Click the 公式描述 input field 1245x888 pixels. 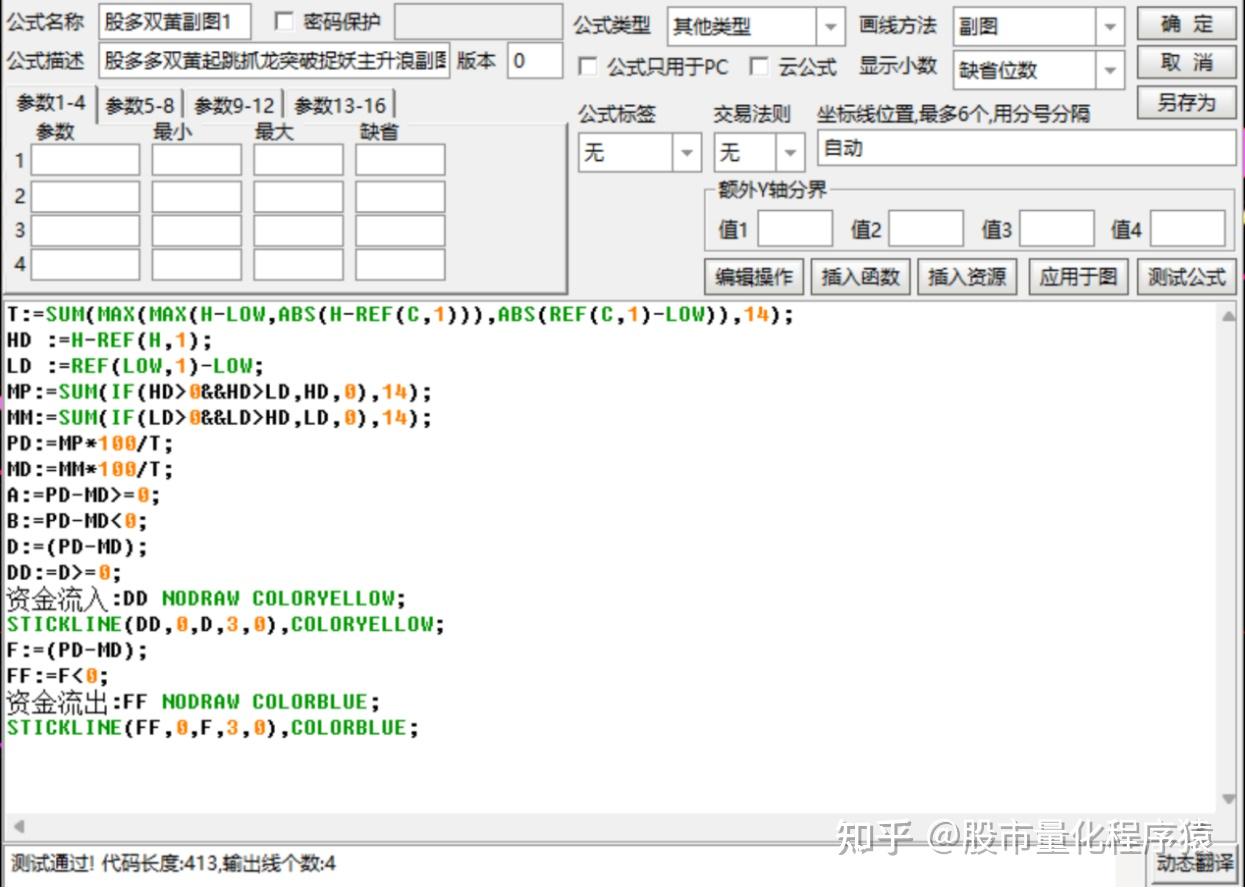[x=275, y=61]
